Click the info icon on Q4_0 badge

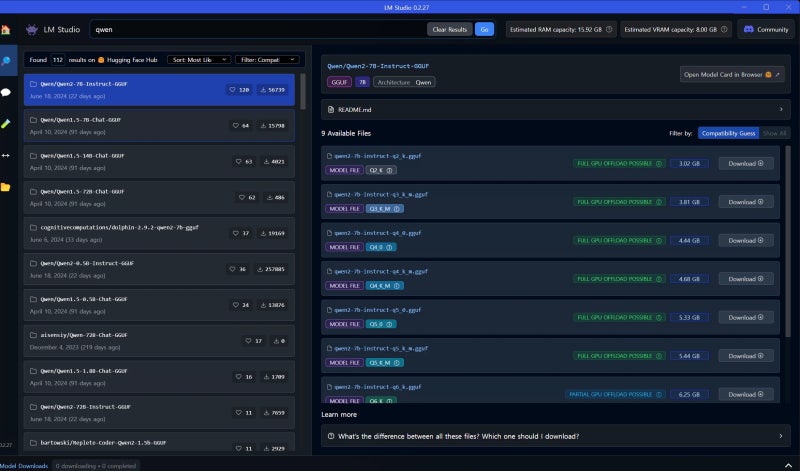coord(389,247)
